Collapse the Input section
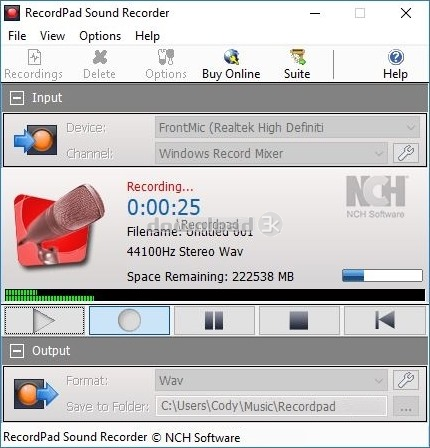 tap(17, 98)
